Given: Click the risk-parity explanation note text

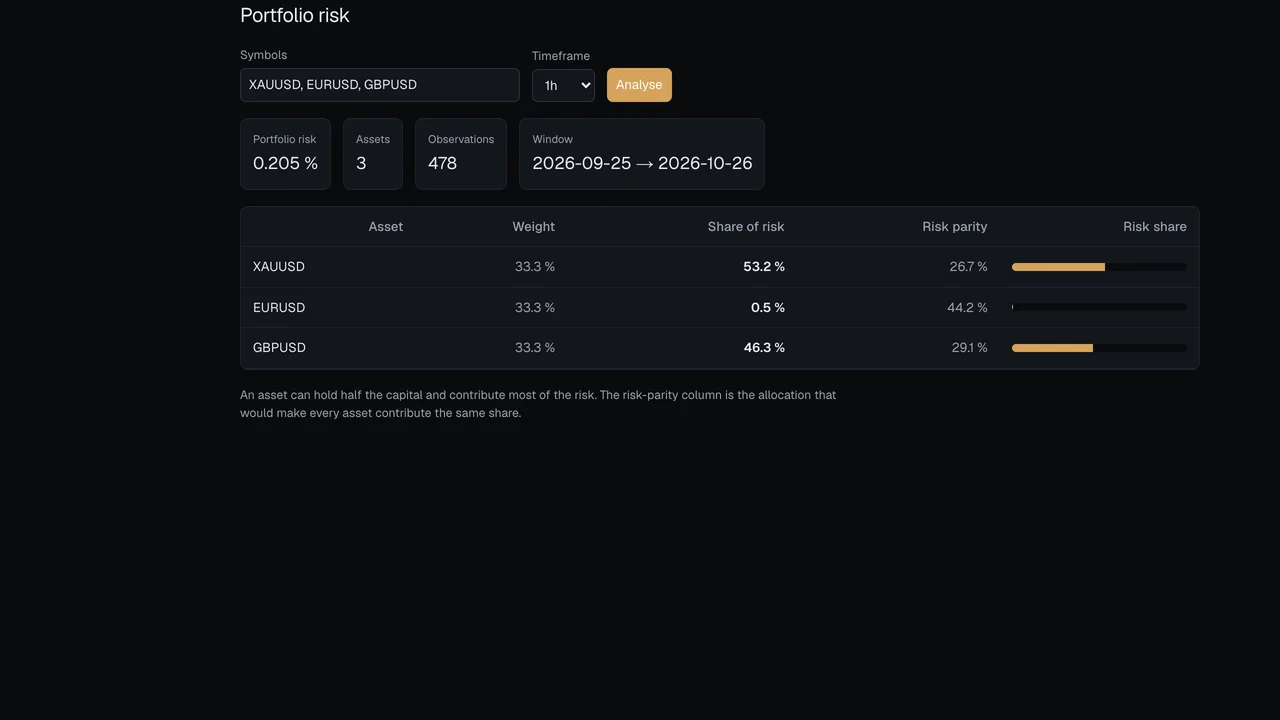Looking at the screenshot, I should coord(538,404).
